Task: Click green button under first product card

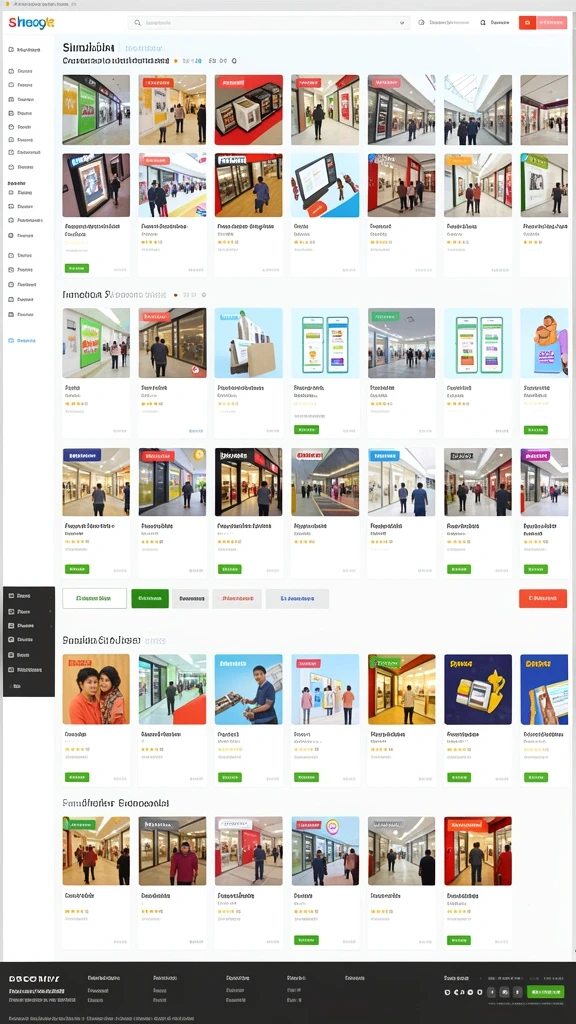Action: (x=76, y=268)
